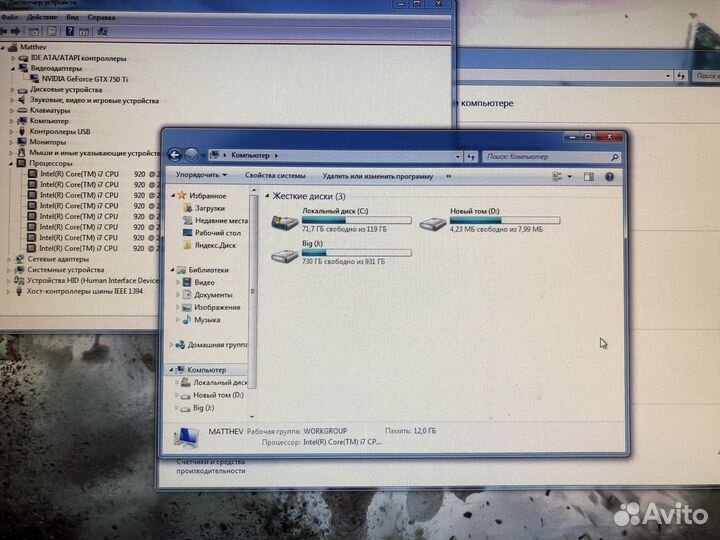The height and width of the screenshot is (540, 720).
Task: Expand the Дисковые устройства node
Action: 13,90
